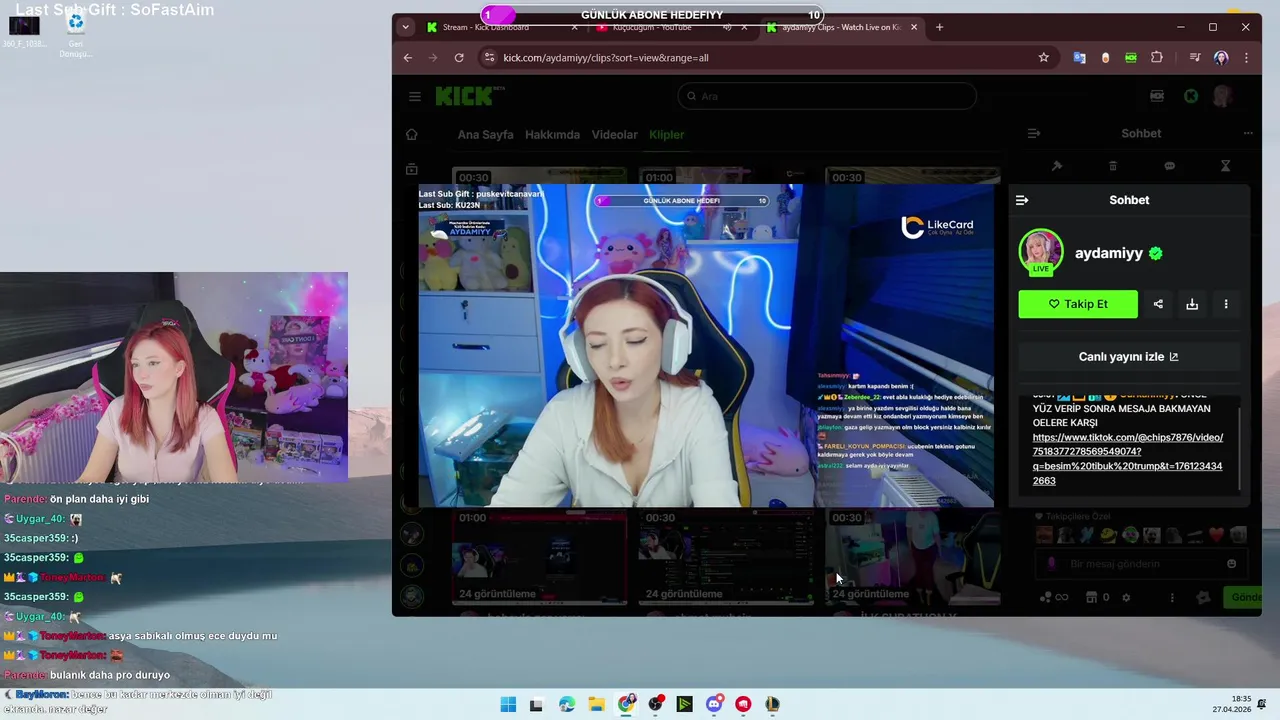The width and height of the screenshot is (1280, 720).
Task: Open Discord from the taskbar
Action: click(714, 704)
